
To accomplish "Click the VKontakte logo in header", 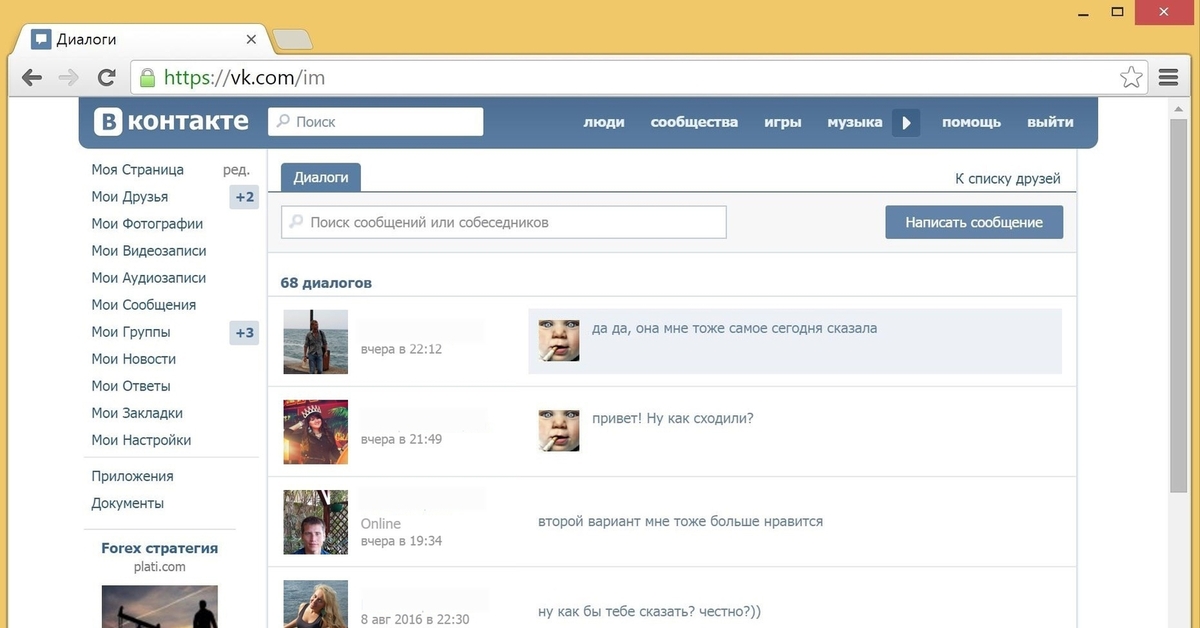I will tap(171, 122).
